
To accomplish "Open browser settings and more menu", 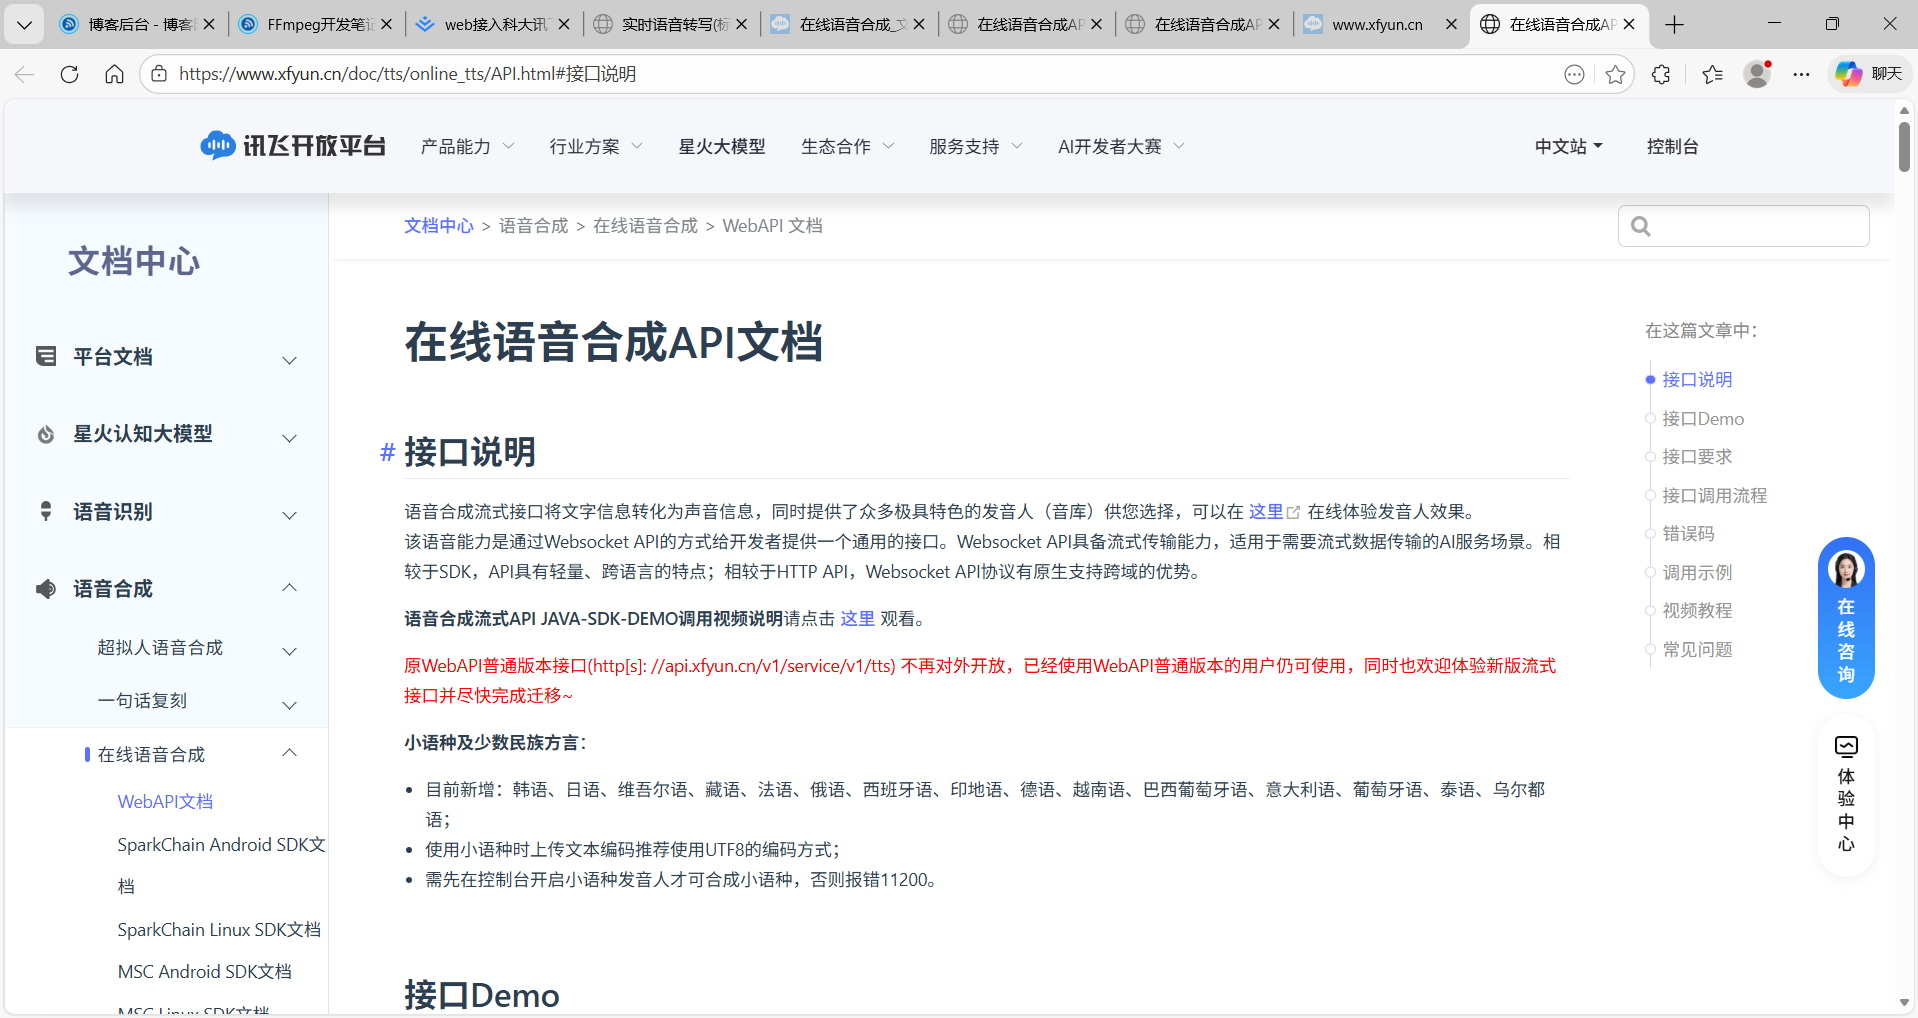I will [x=1801, y=74].
